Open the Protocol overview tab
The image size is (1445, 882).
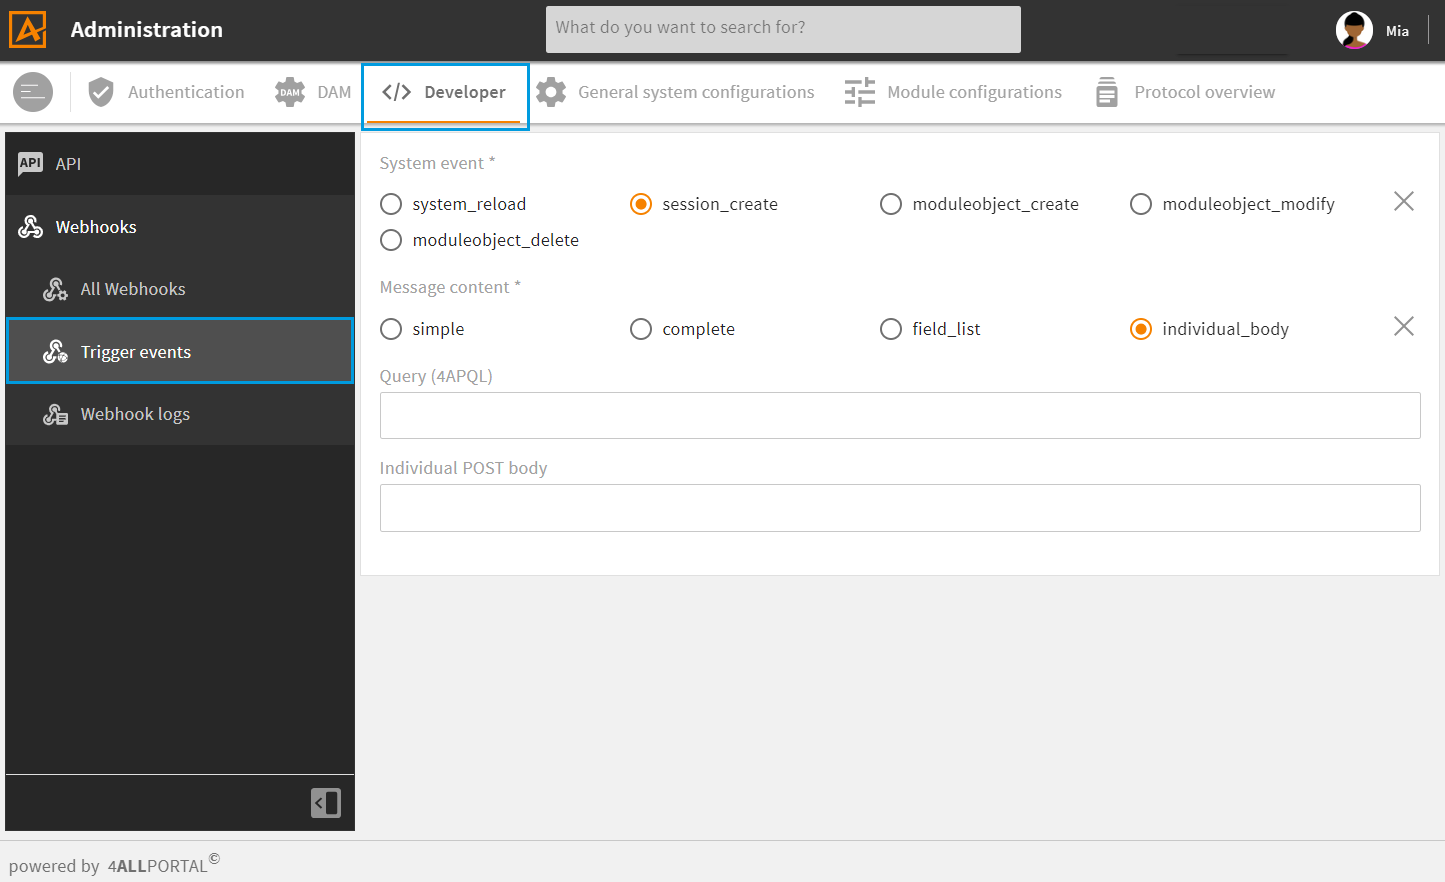click(x=1186, y=92)
